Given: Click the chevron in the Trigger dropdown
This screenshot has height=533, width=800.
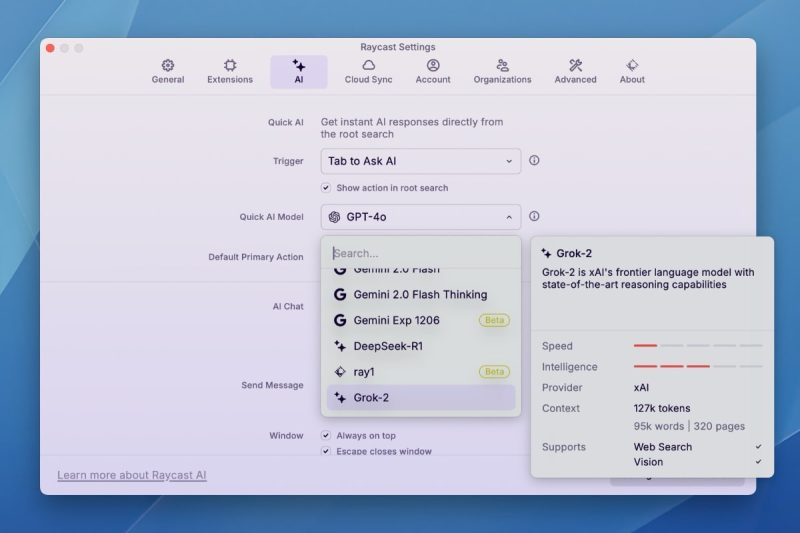Looking at the screenshot, I should click(x=509, y=161).
